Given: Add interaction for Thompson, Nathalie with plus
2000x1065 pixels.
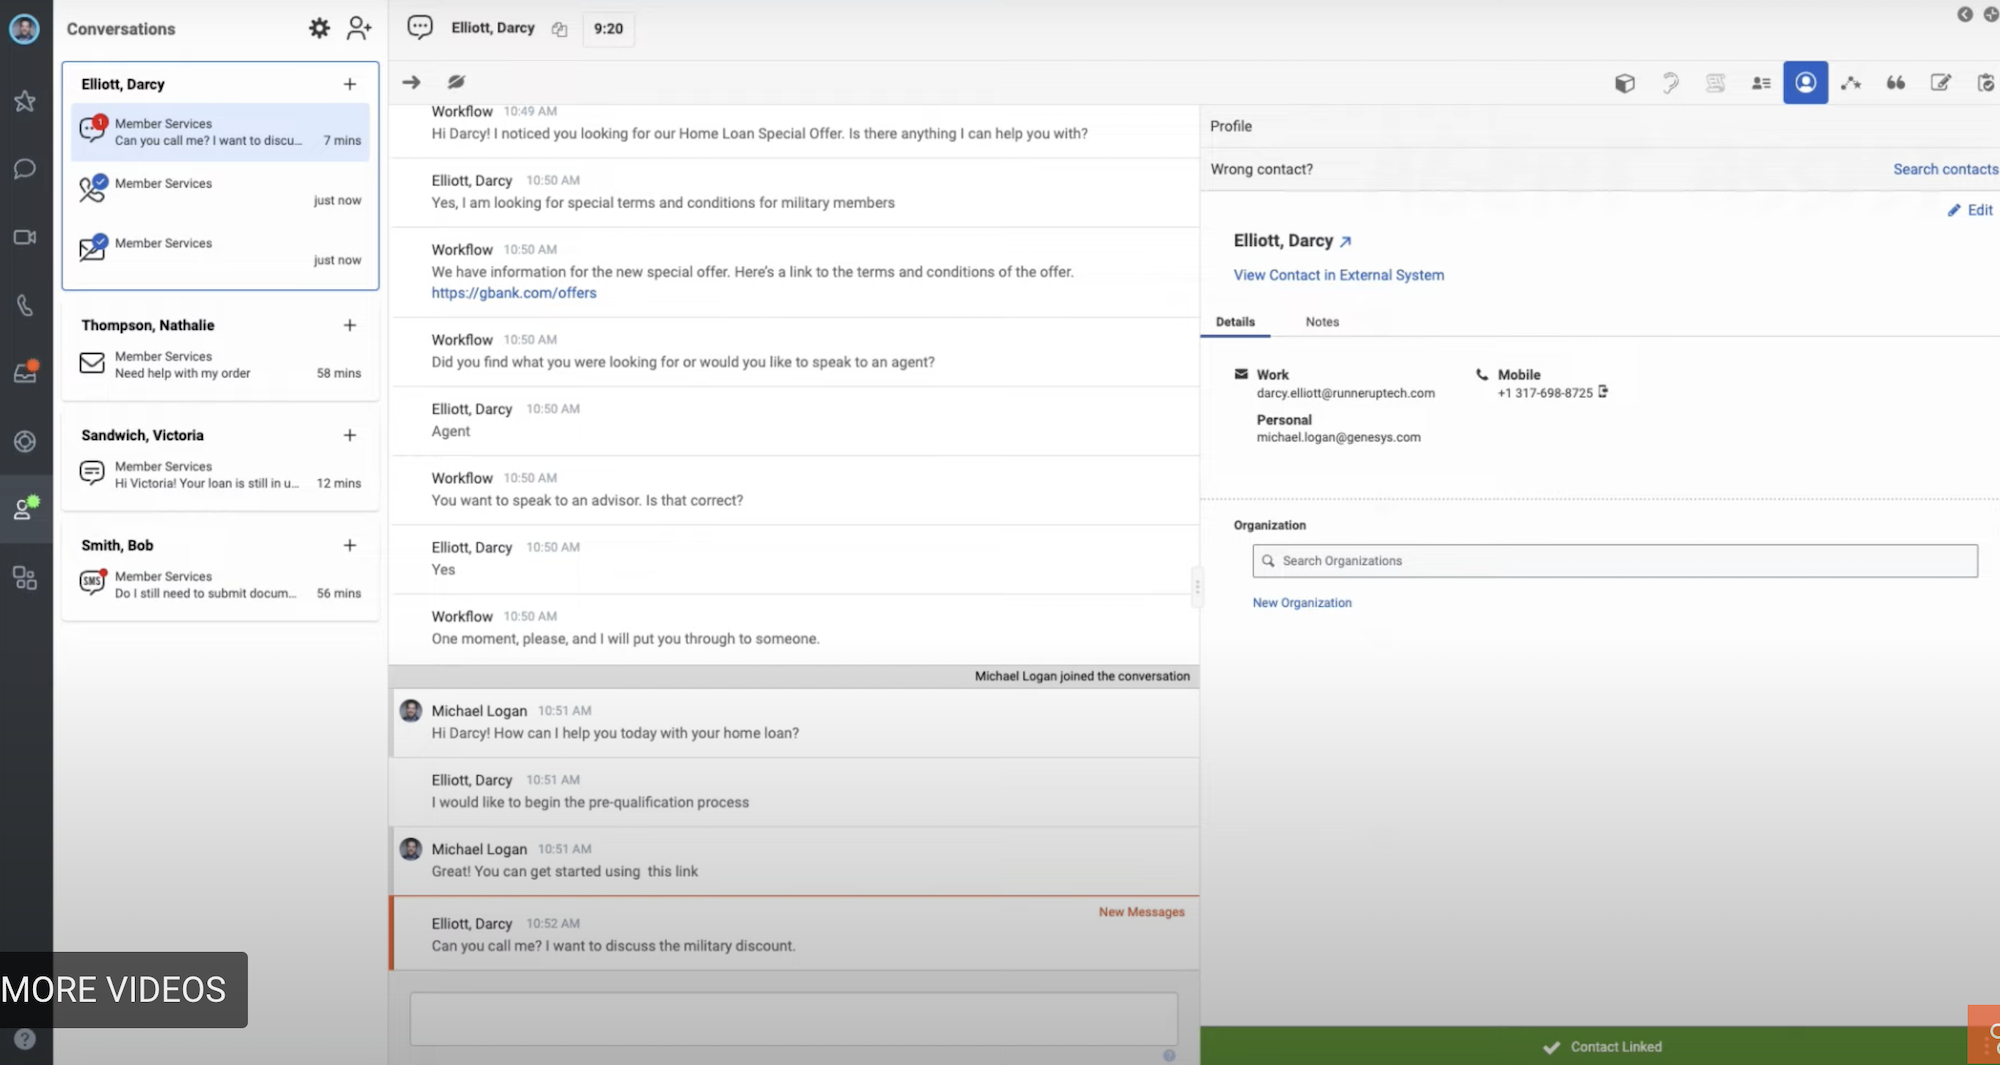Looking at the screenshot, I should 350,325.
